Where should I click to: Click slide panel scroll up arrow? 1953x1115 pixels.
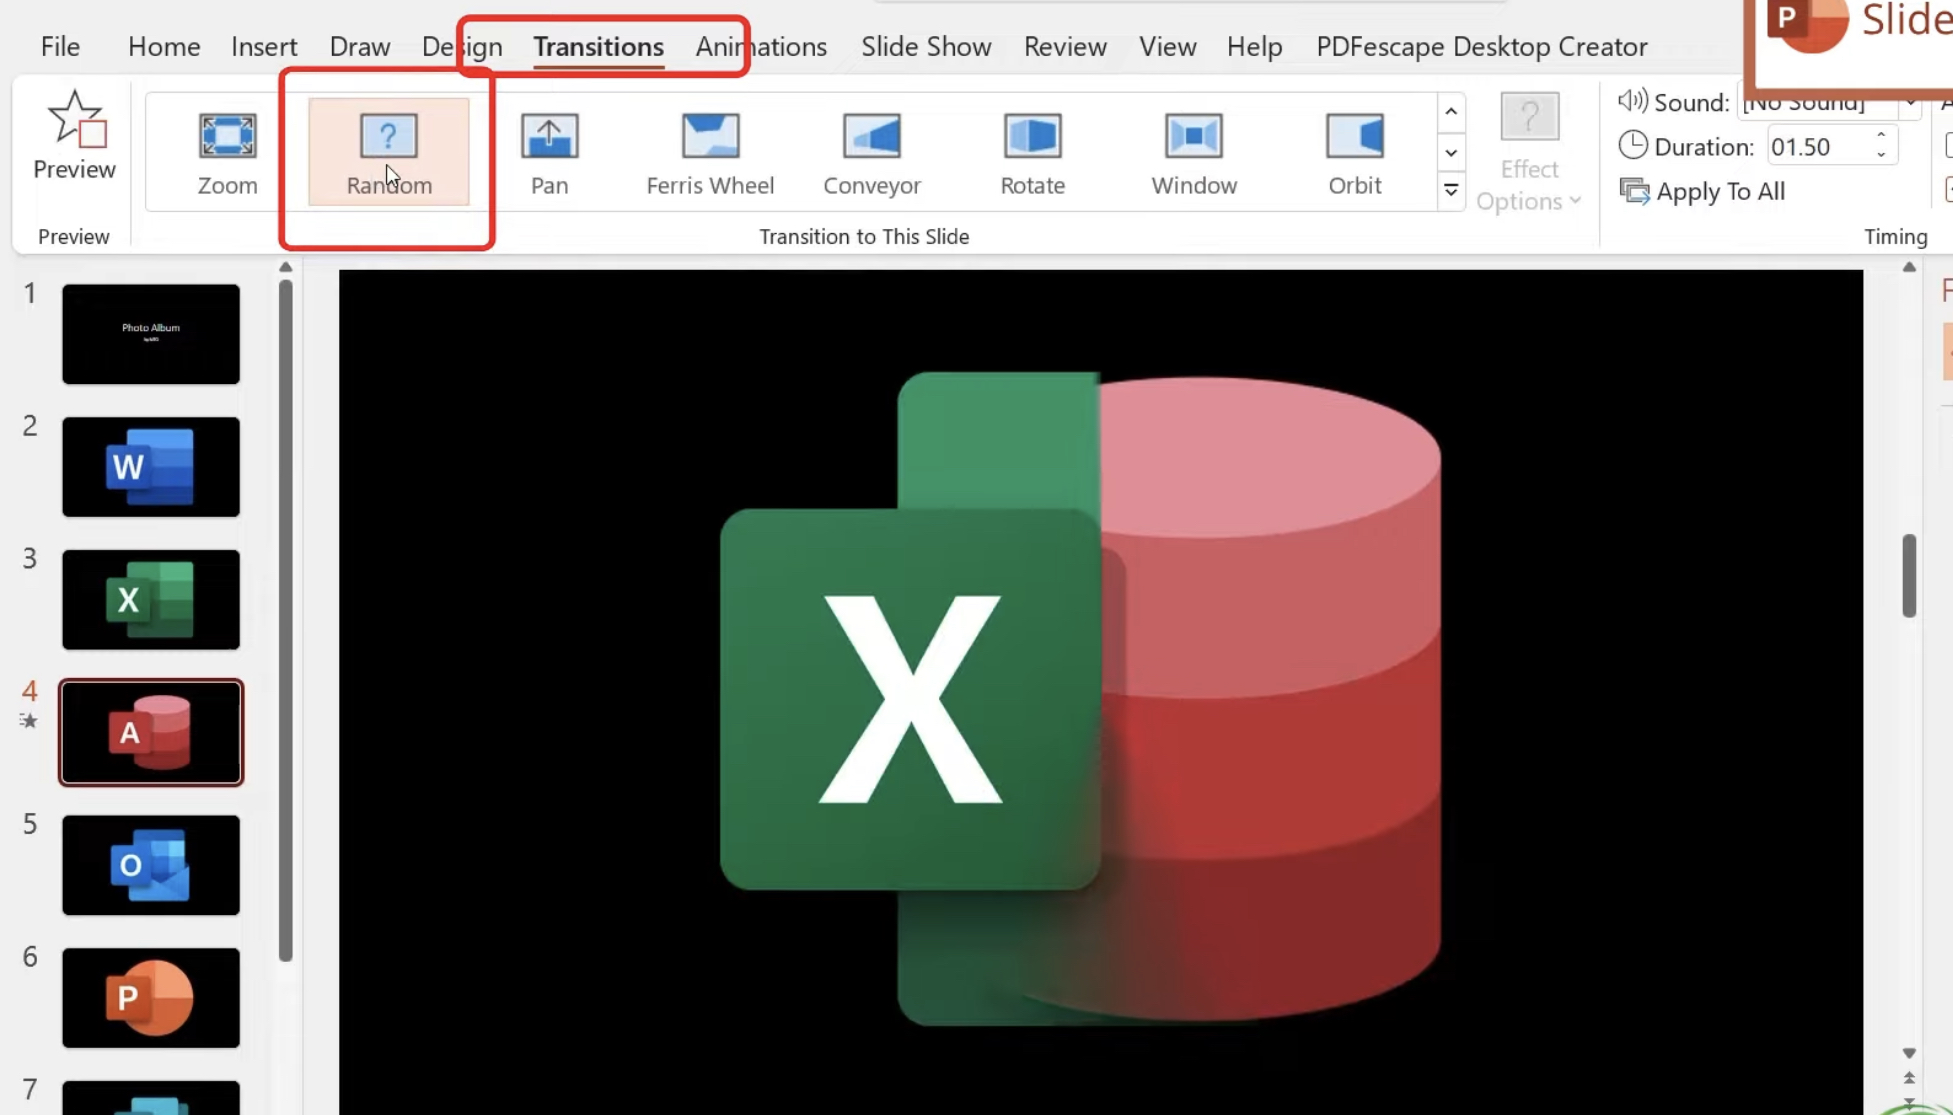tap(286, 267)
